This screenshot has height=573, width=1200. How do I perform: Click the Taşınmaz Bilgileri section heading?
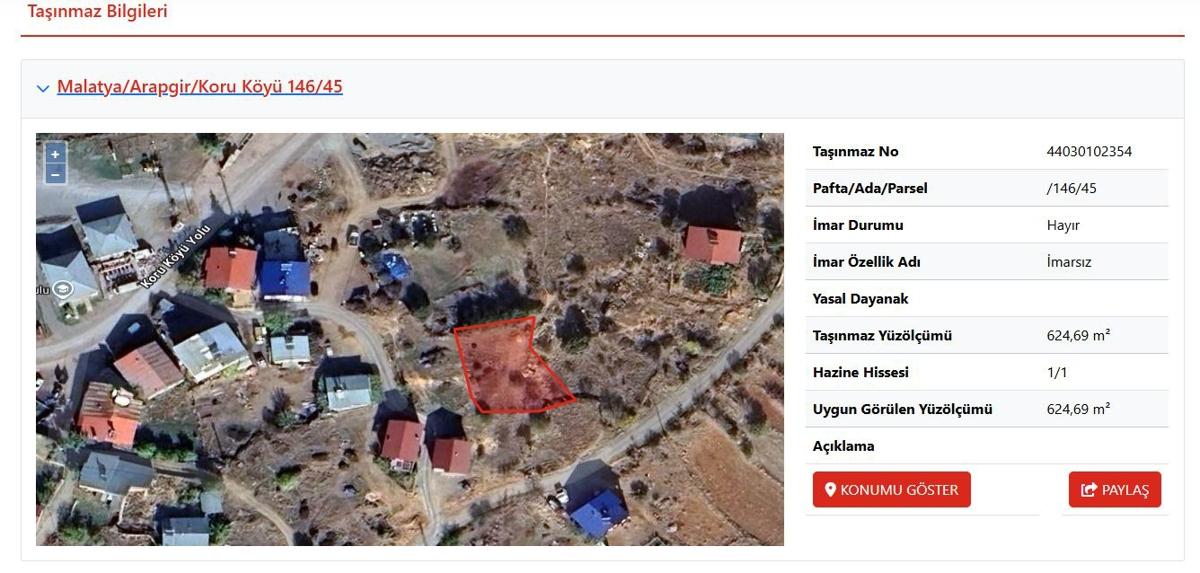point(97,12)
